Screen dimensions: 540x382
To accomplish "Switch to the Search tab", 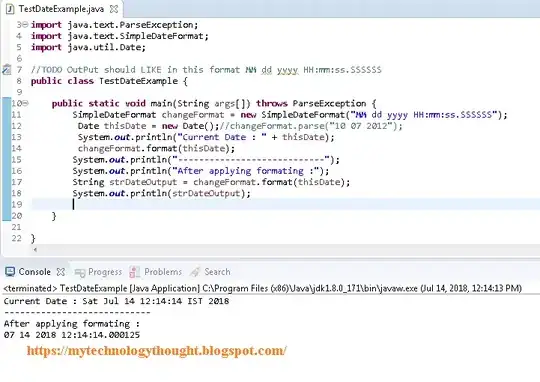I will (217, 272).
